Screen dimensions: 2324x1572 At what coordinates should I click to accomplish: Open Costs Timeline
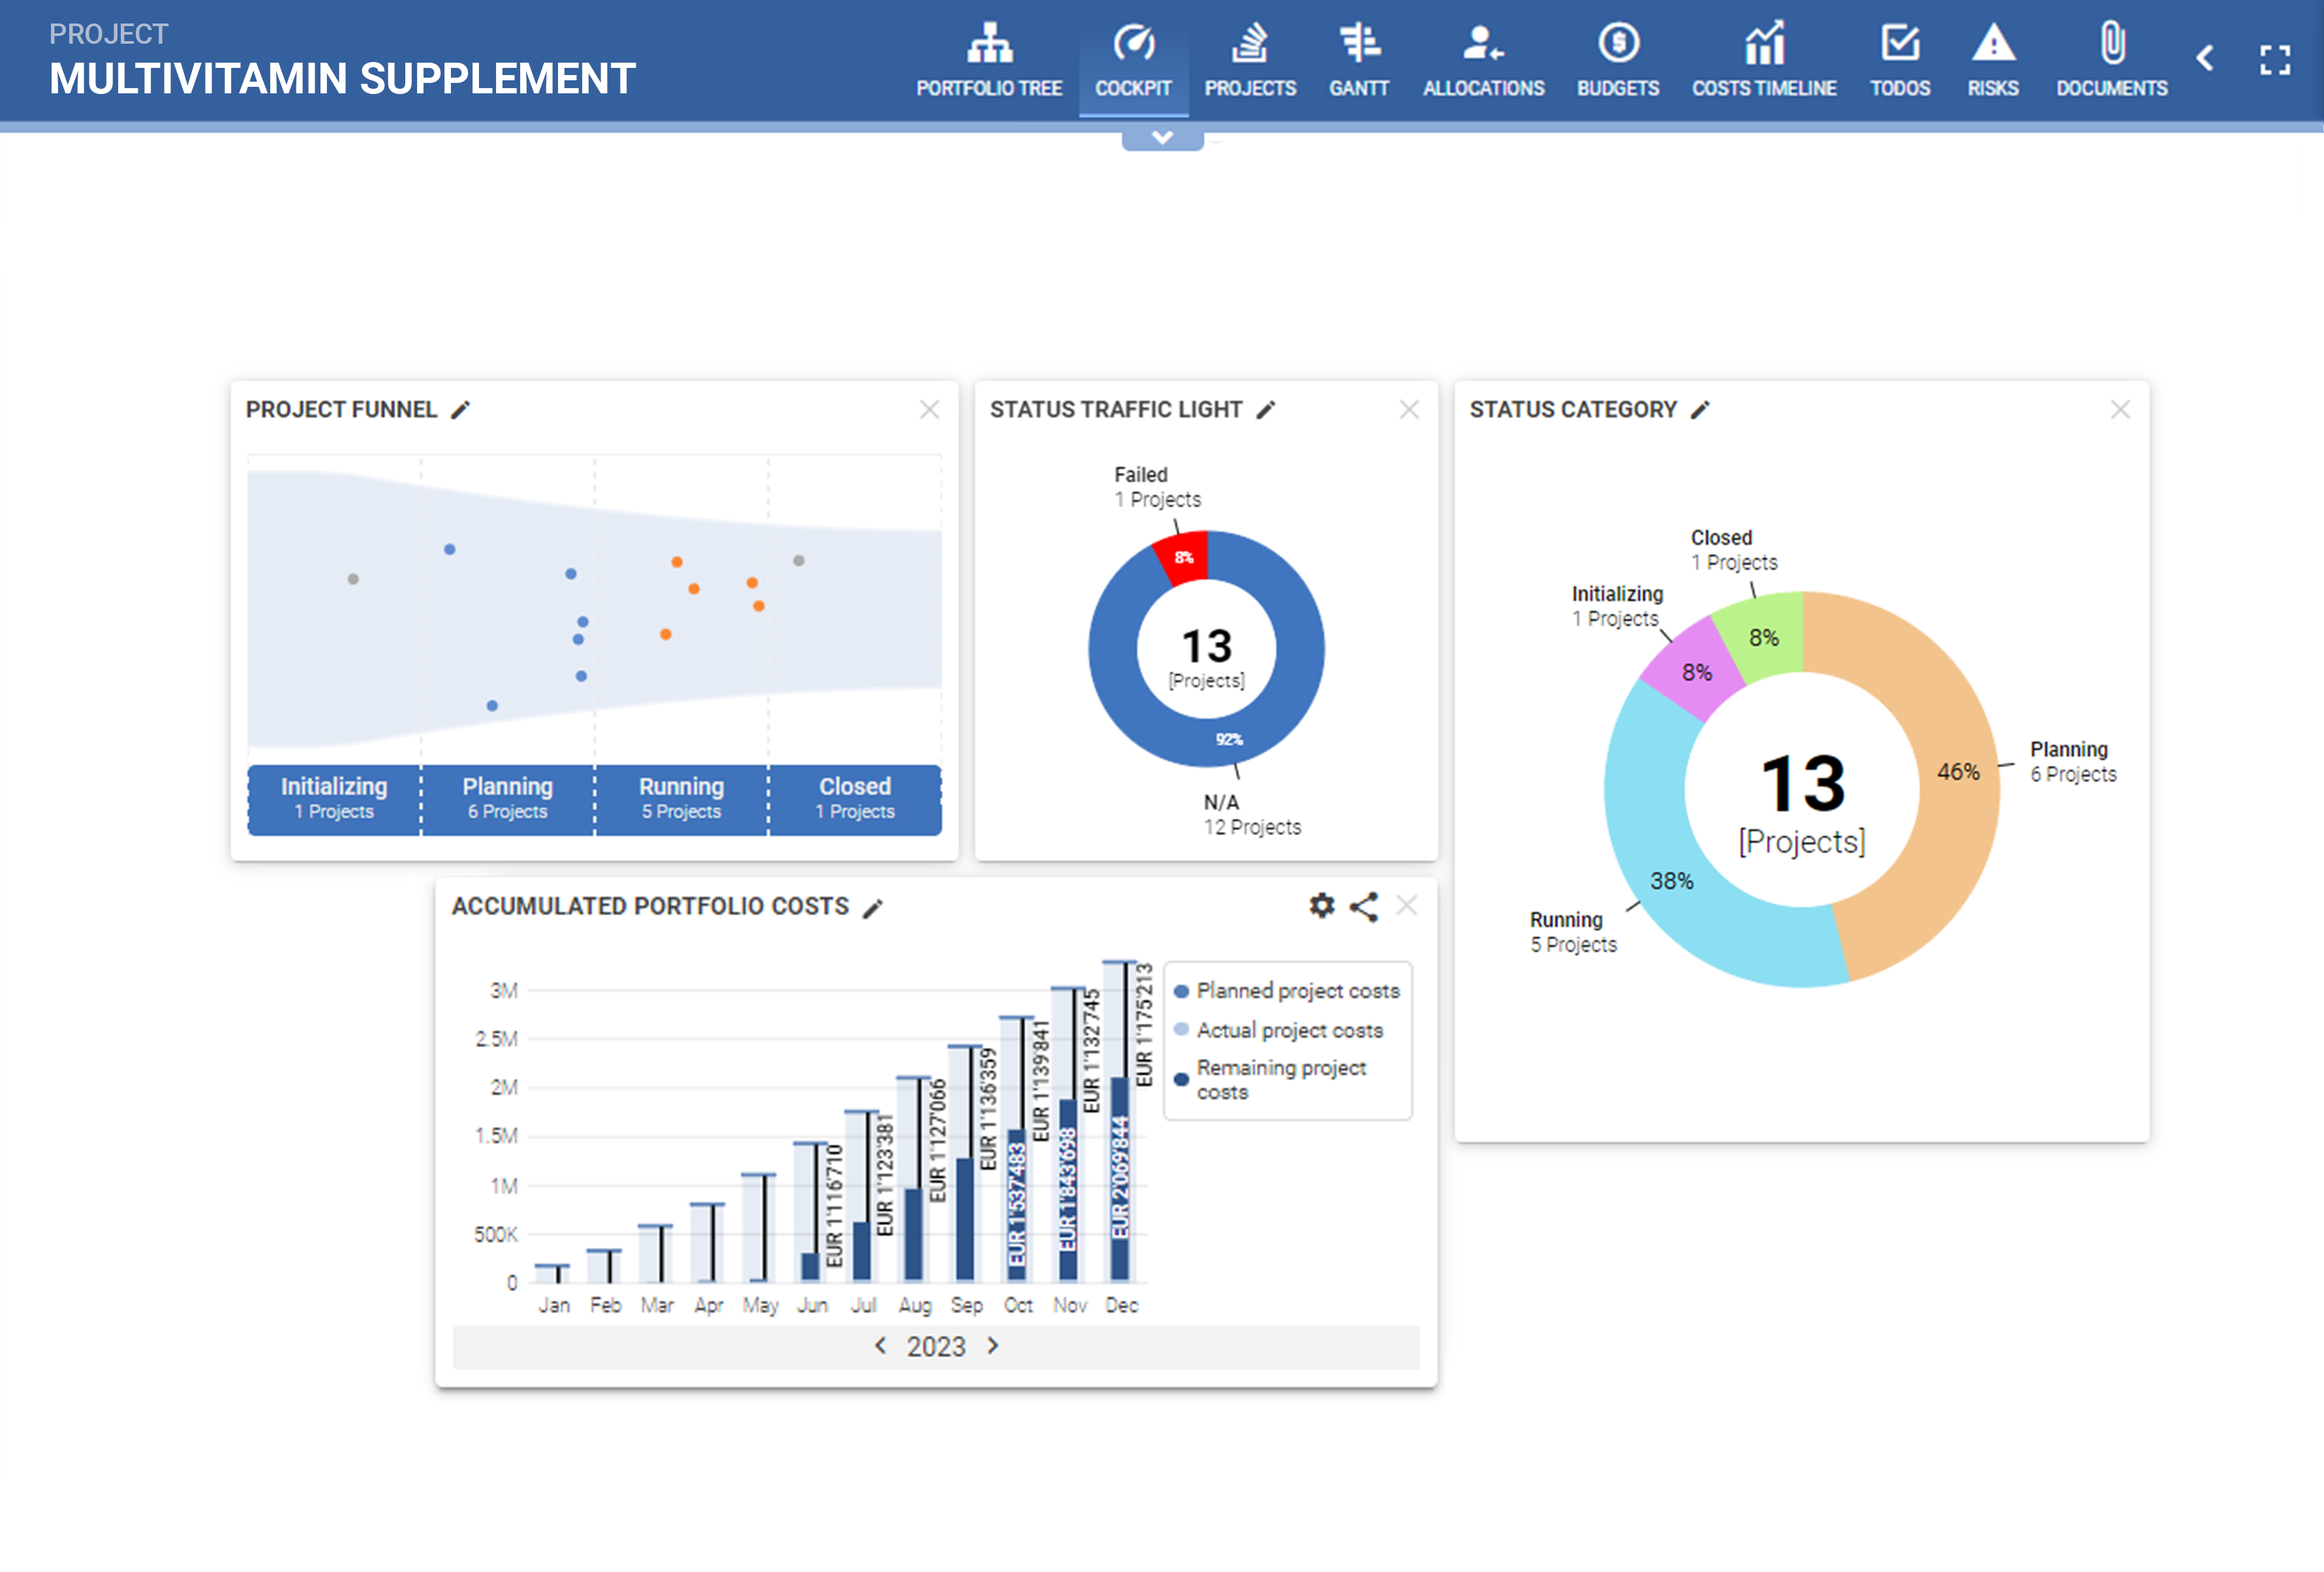[1764, 60]
